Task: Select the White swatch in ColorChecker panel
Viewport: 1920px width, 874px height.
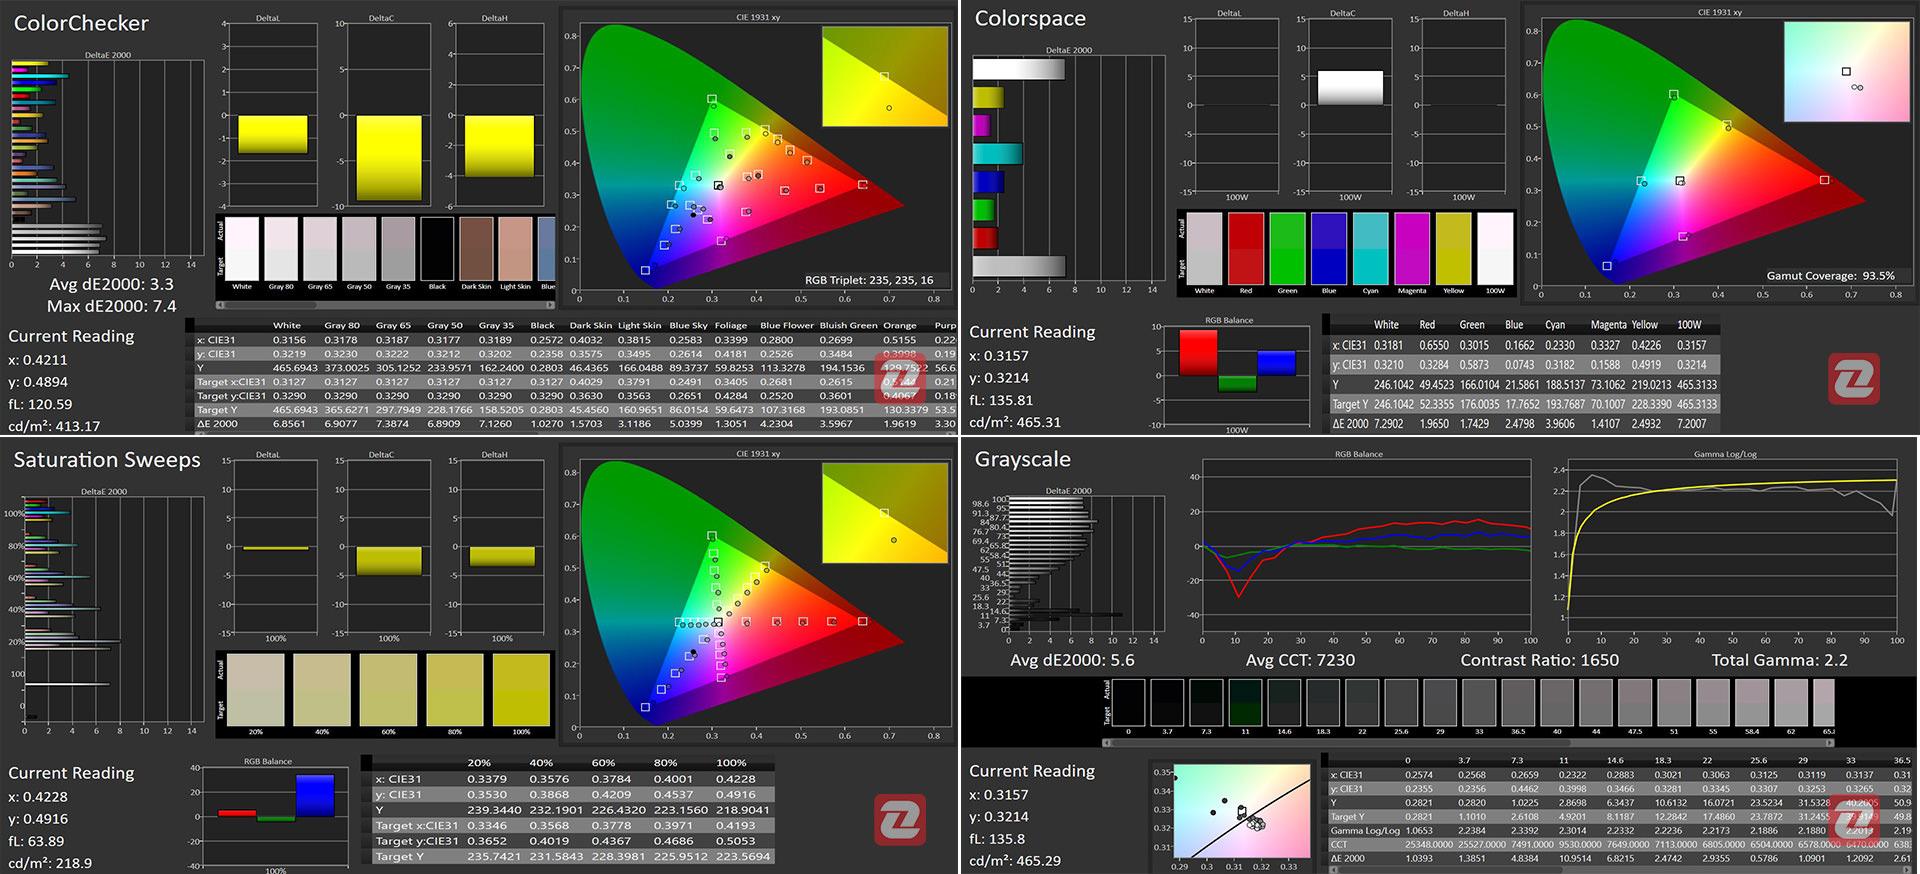Action: coord(242,249)
